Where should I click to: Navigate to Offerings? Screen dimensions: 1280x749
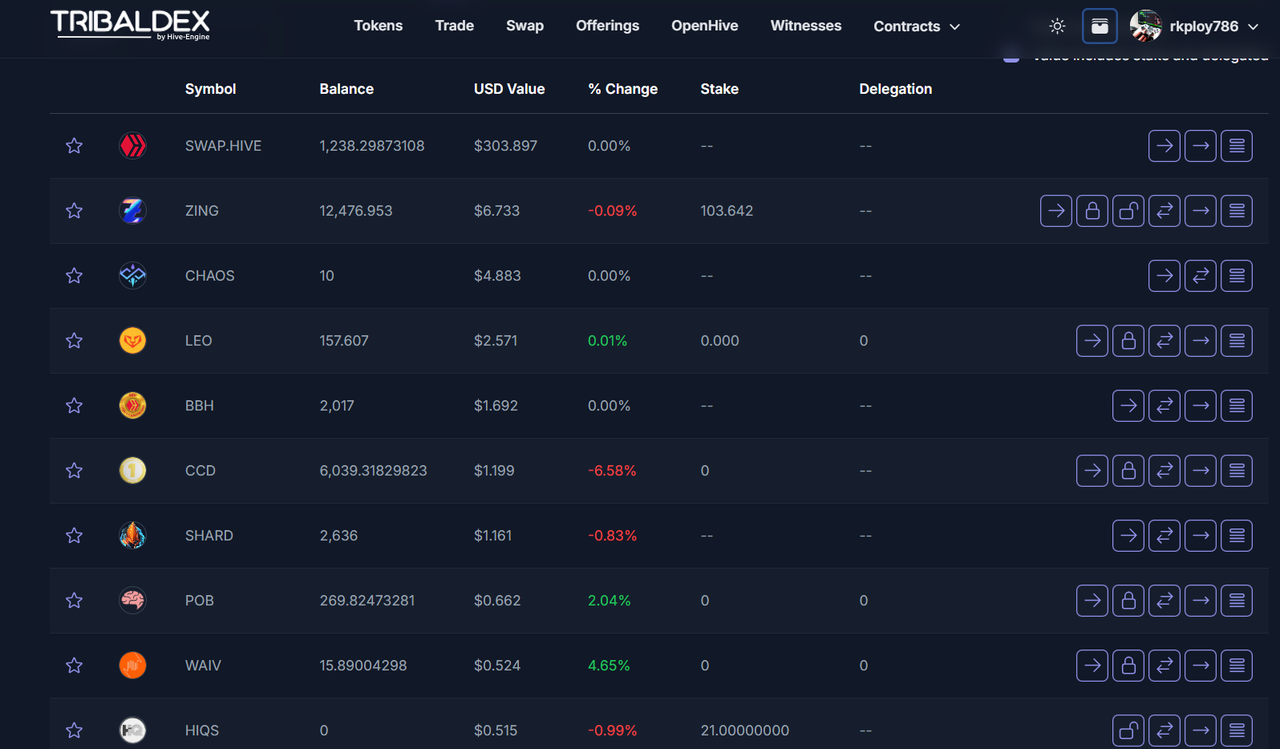coord(607,26)
